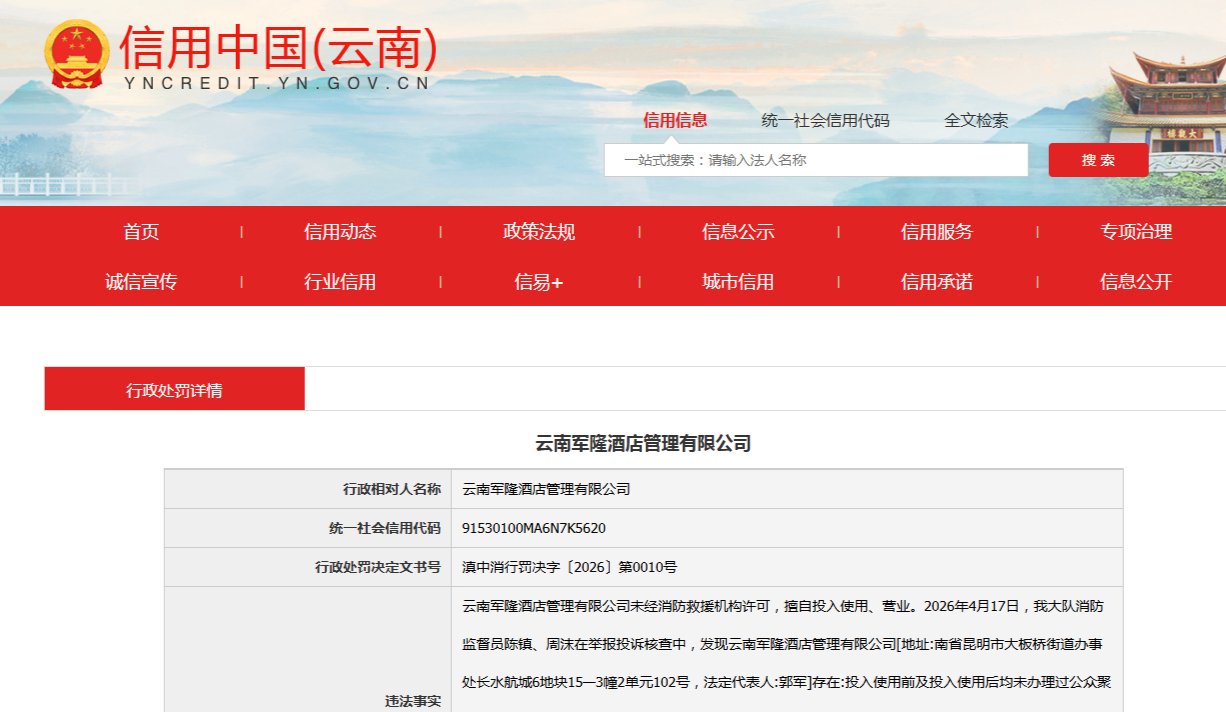Click the 云南军隆酒店管理有限公司 heading
Viewport: 1226px width, 712px height.
click(643, 444)
